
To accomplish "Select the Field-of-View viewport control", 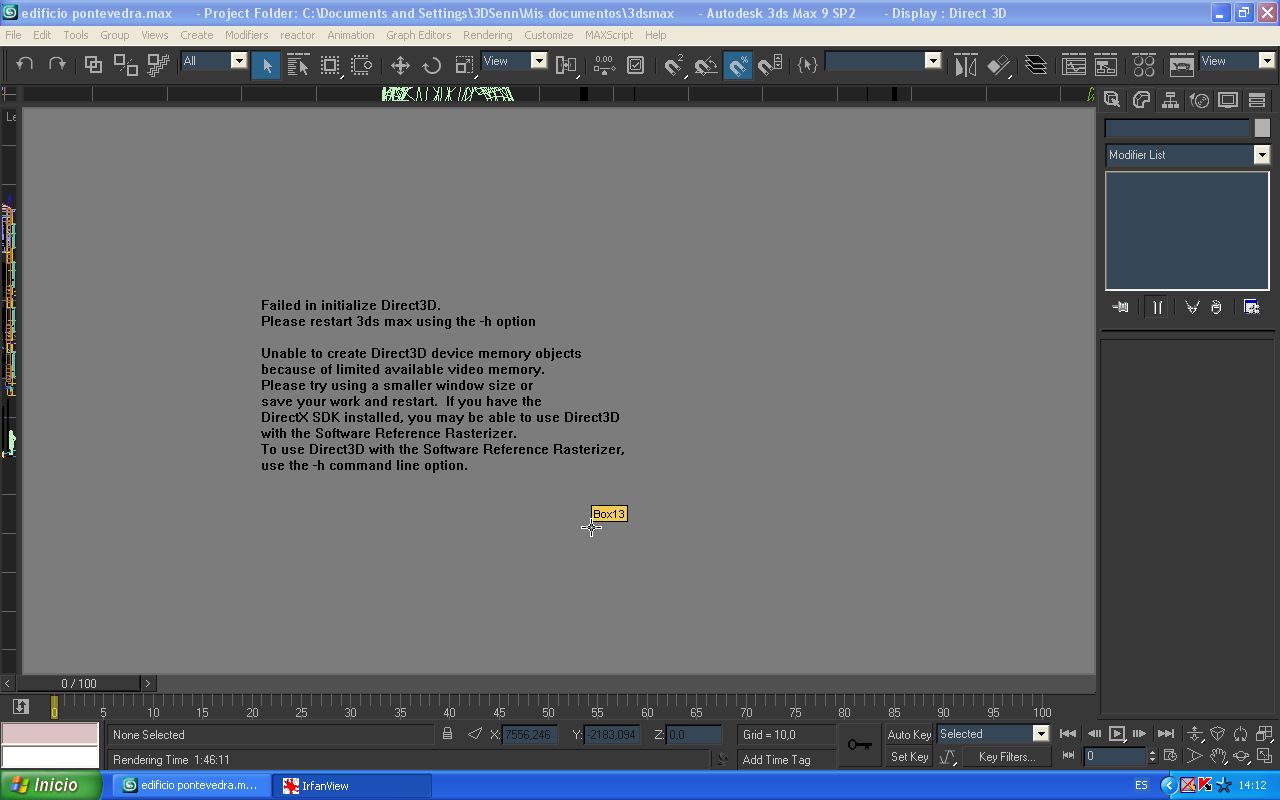I will point(1195,756).
